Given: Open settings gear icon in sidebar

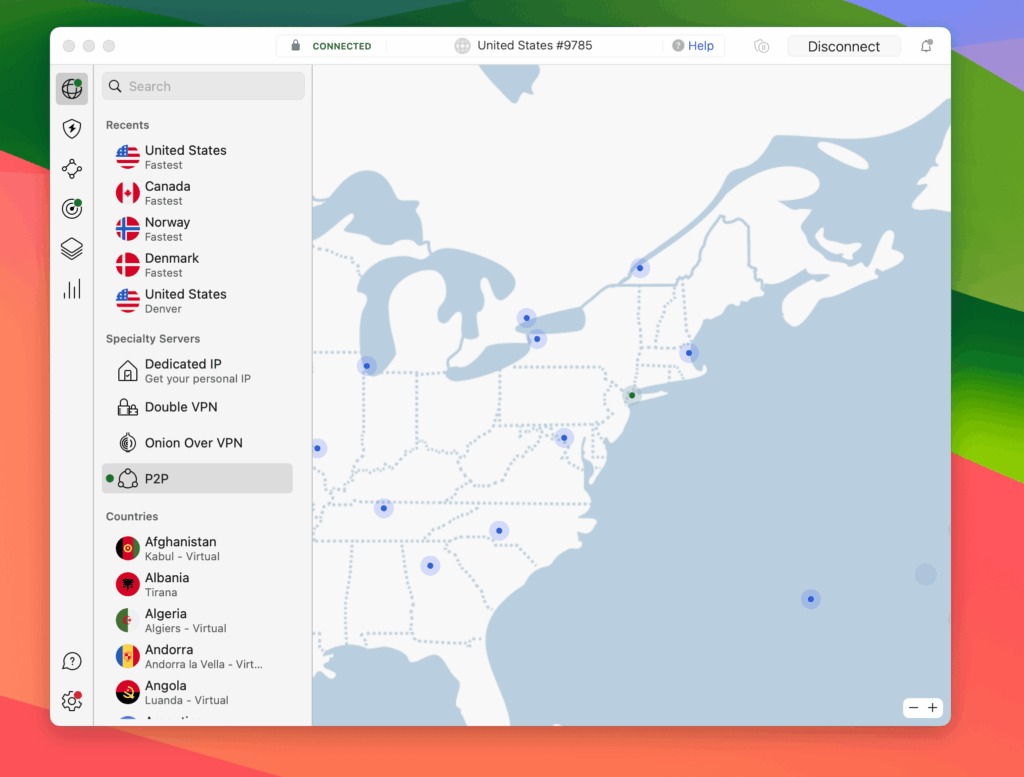Looking at the screenshot, I should click(72, 701).
